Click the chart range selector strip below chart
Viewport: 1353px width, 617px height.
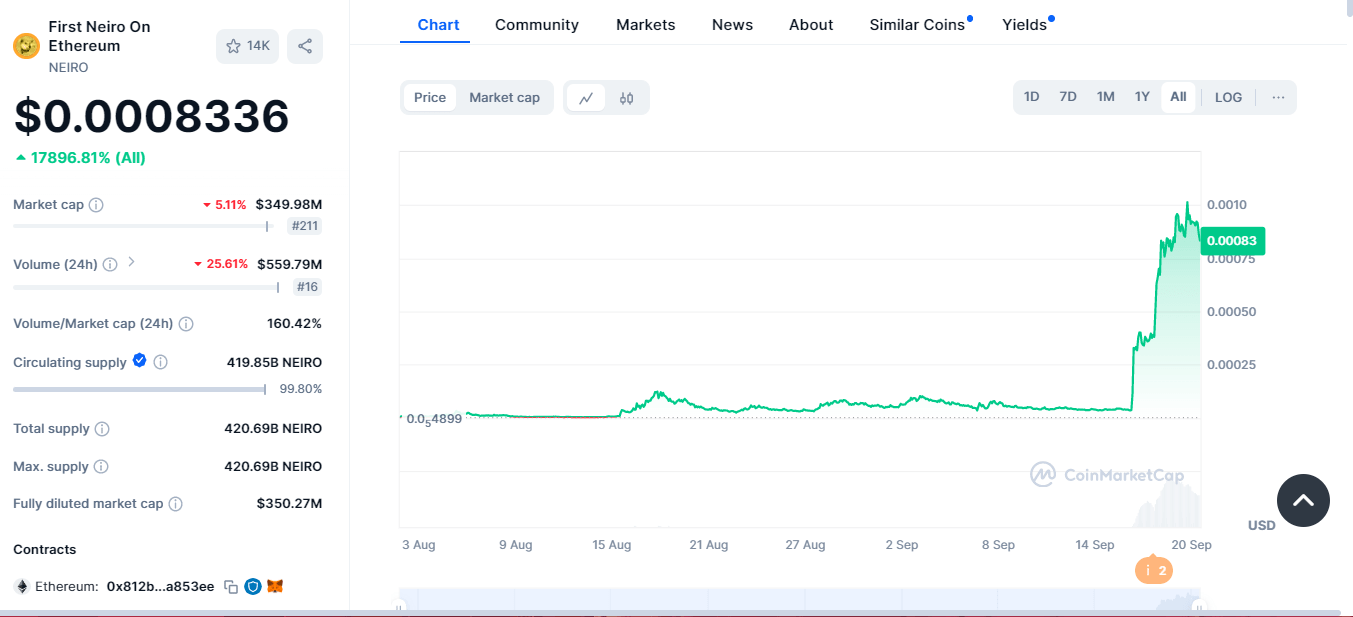(800, 602)
